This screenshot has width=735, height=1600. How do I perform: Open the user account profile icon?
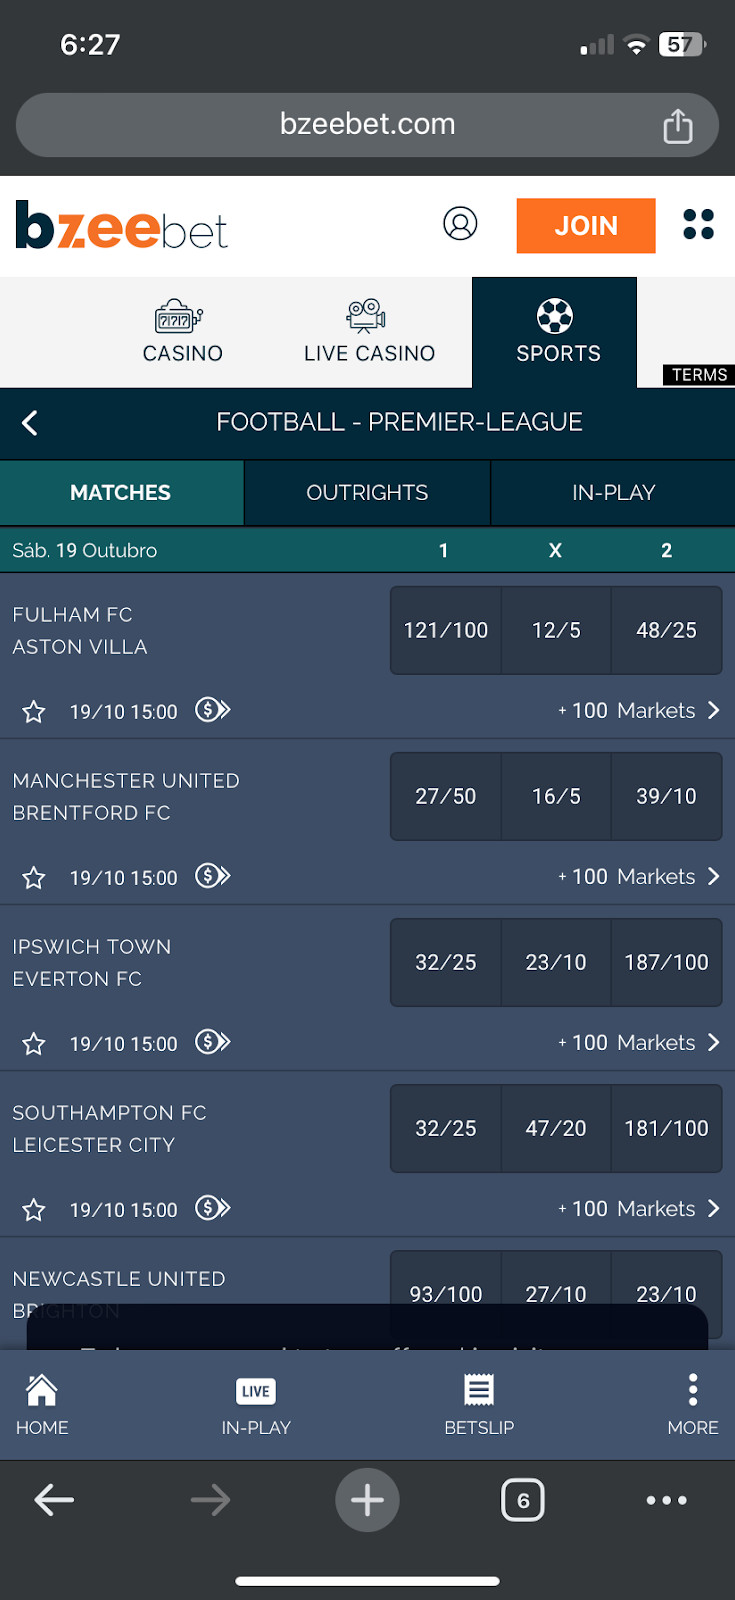pyautogui.click(x=460, y=224)
